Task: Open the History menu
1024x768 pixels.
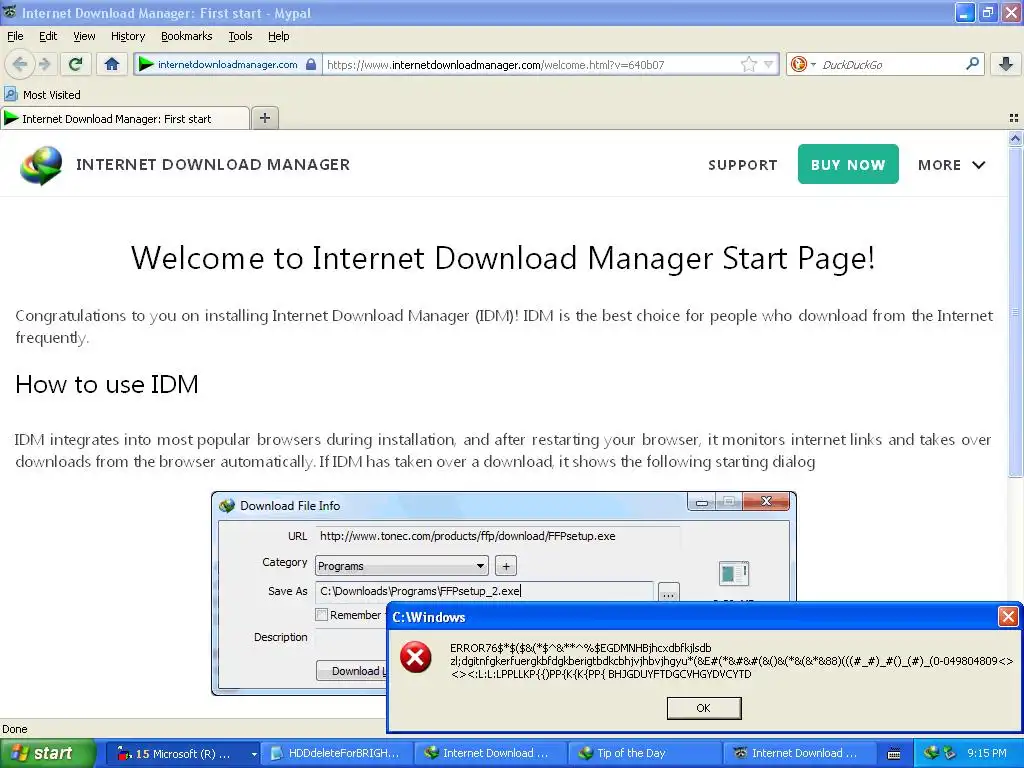Action: click(x=128, y=36)
